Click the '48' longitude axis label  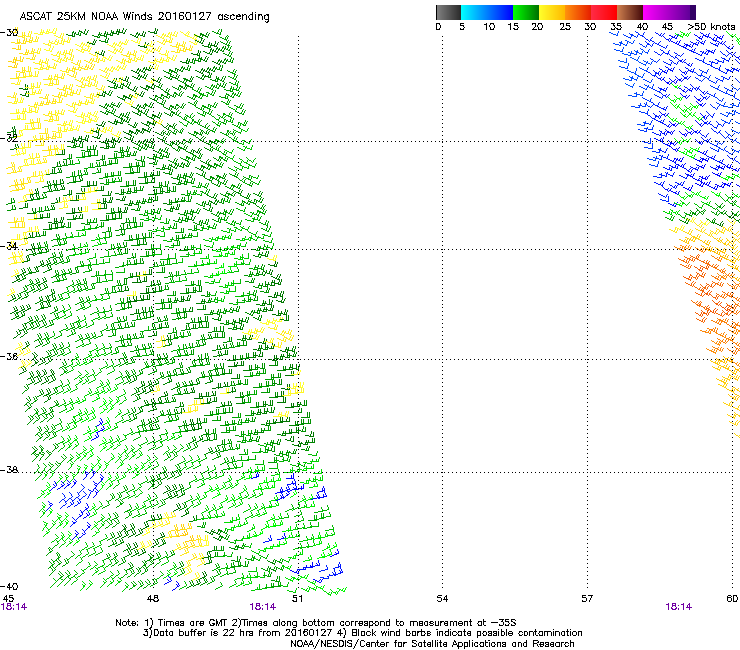153,599
